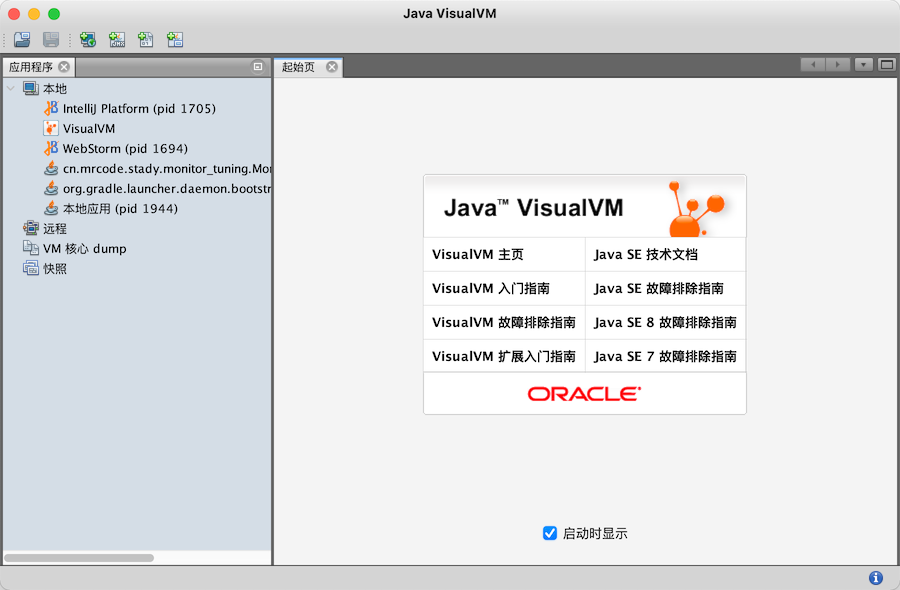Click the info icon in the status bar
The width and height of the screenshot is (900, 590).
pyautogui.click(x=875, y=578)
